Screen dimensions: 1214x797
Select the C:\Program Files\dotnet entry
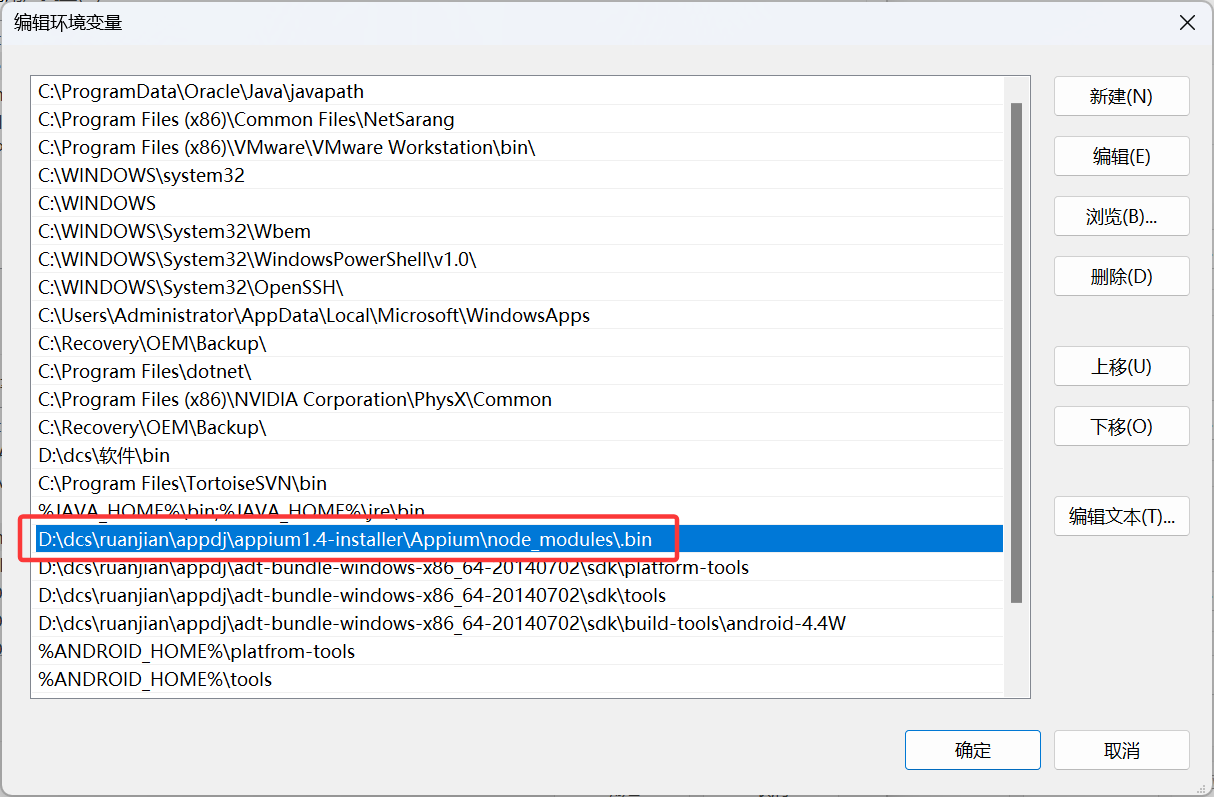click(x=517, y=371)
